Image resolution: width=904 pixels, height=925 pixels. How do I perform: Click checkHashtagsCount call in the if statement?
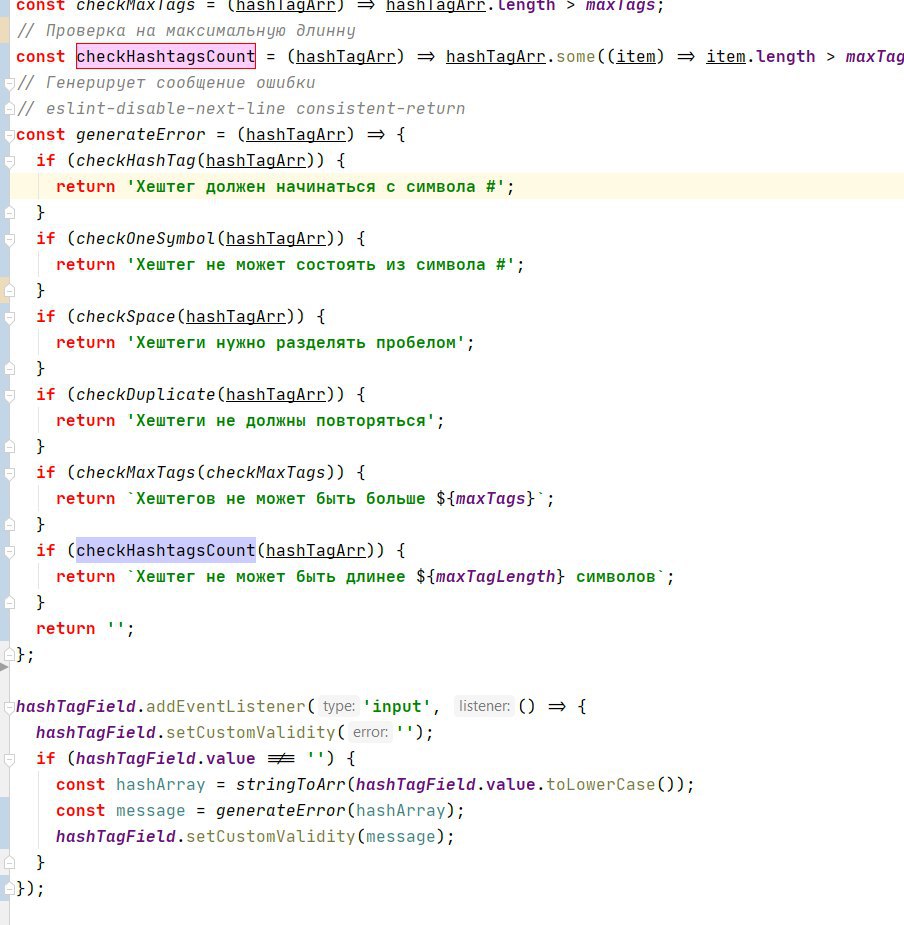click(166, 550)
